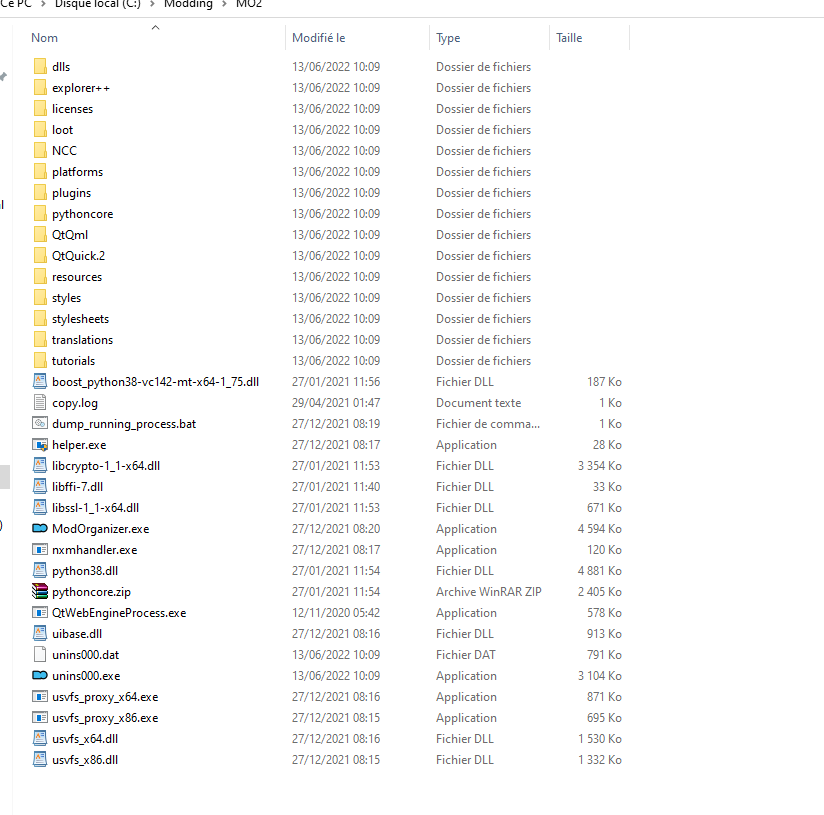Click the ModOrganizer.exe application icon

click(40, 528)
